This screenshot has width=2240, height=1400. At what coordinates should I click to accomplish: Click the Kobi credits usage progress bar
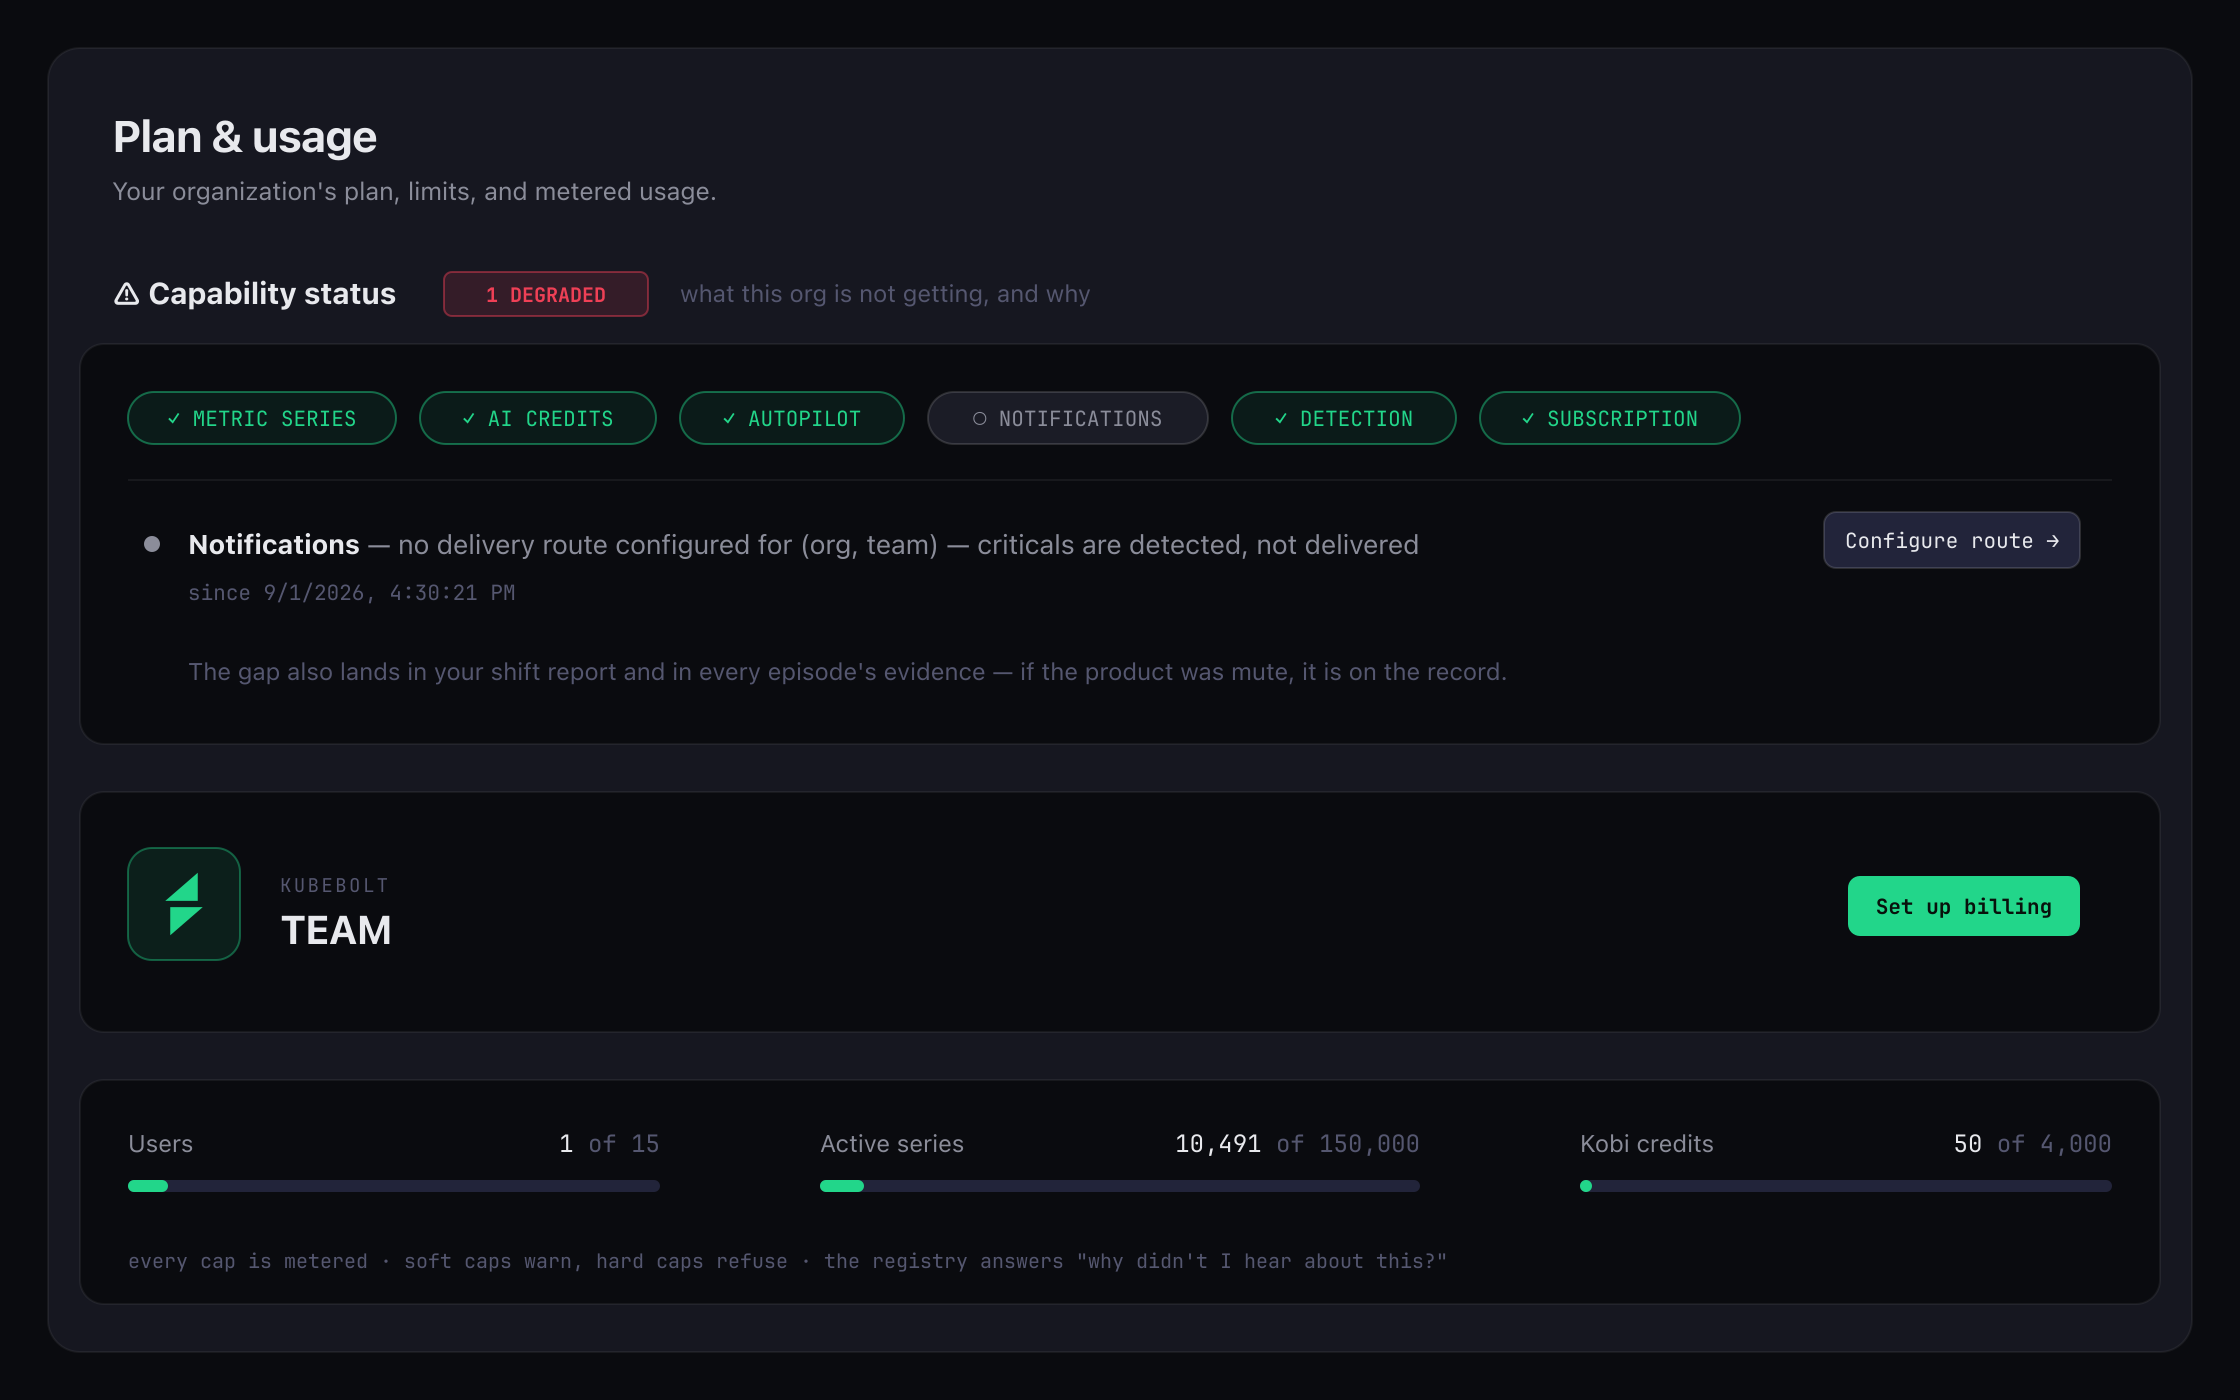[1846, 1186]
